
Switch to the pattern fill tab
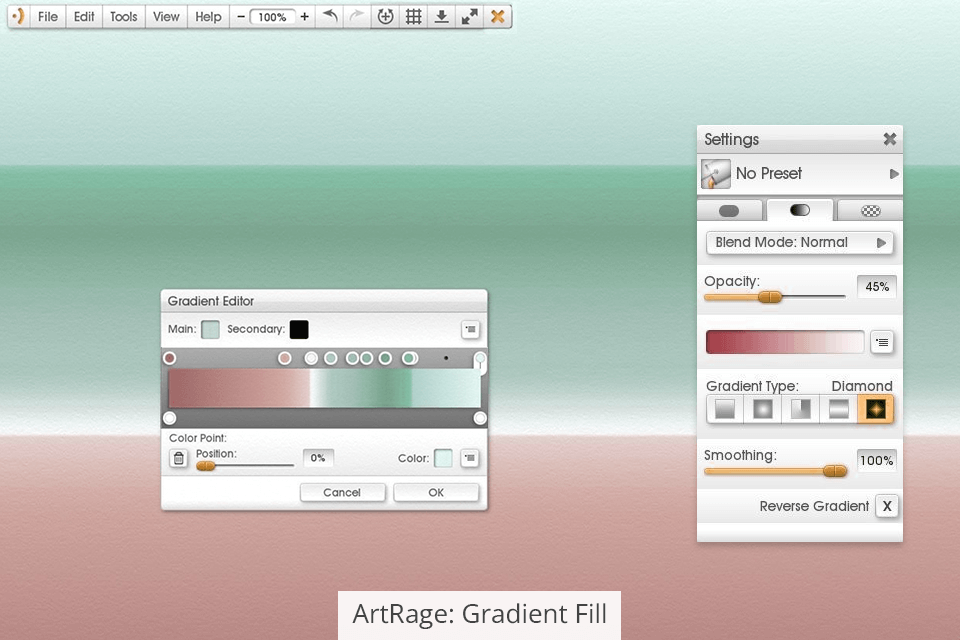click(x=870, y=211)
